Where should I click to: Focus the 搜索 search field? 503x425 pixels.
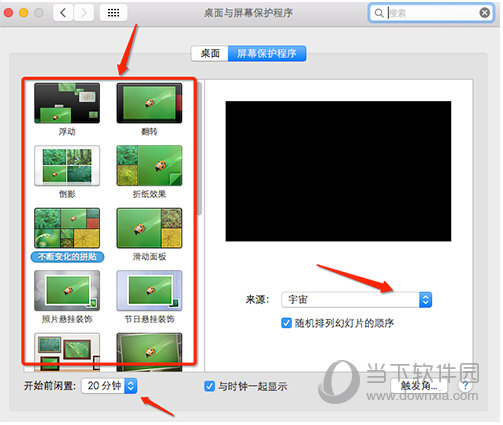pos(432,13)
